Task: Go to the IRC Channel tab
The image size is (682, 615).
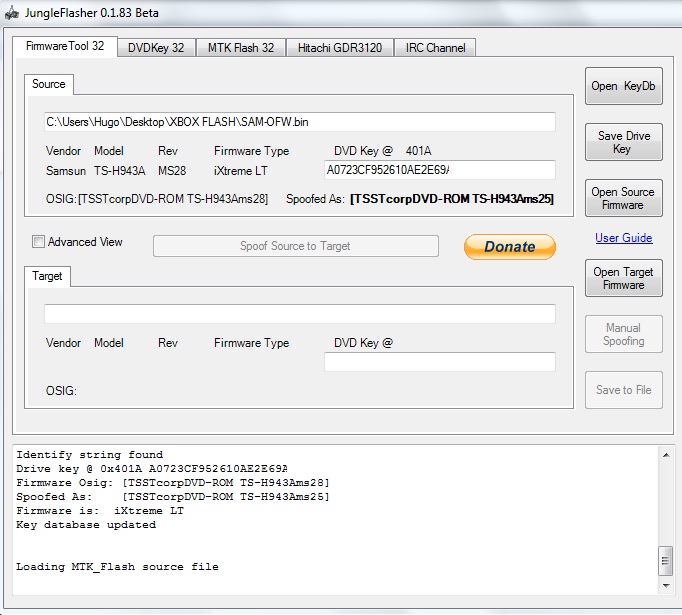Action: click(x=435, y=48)
